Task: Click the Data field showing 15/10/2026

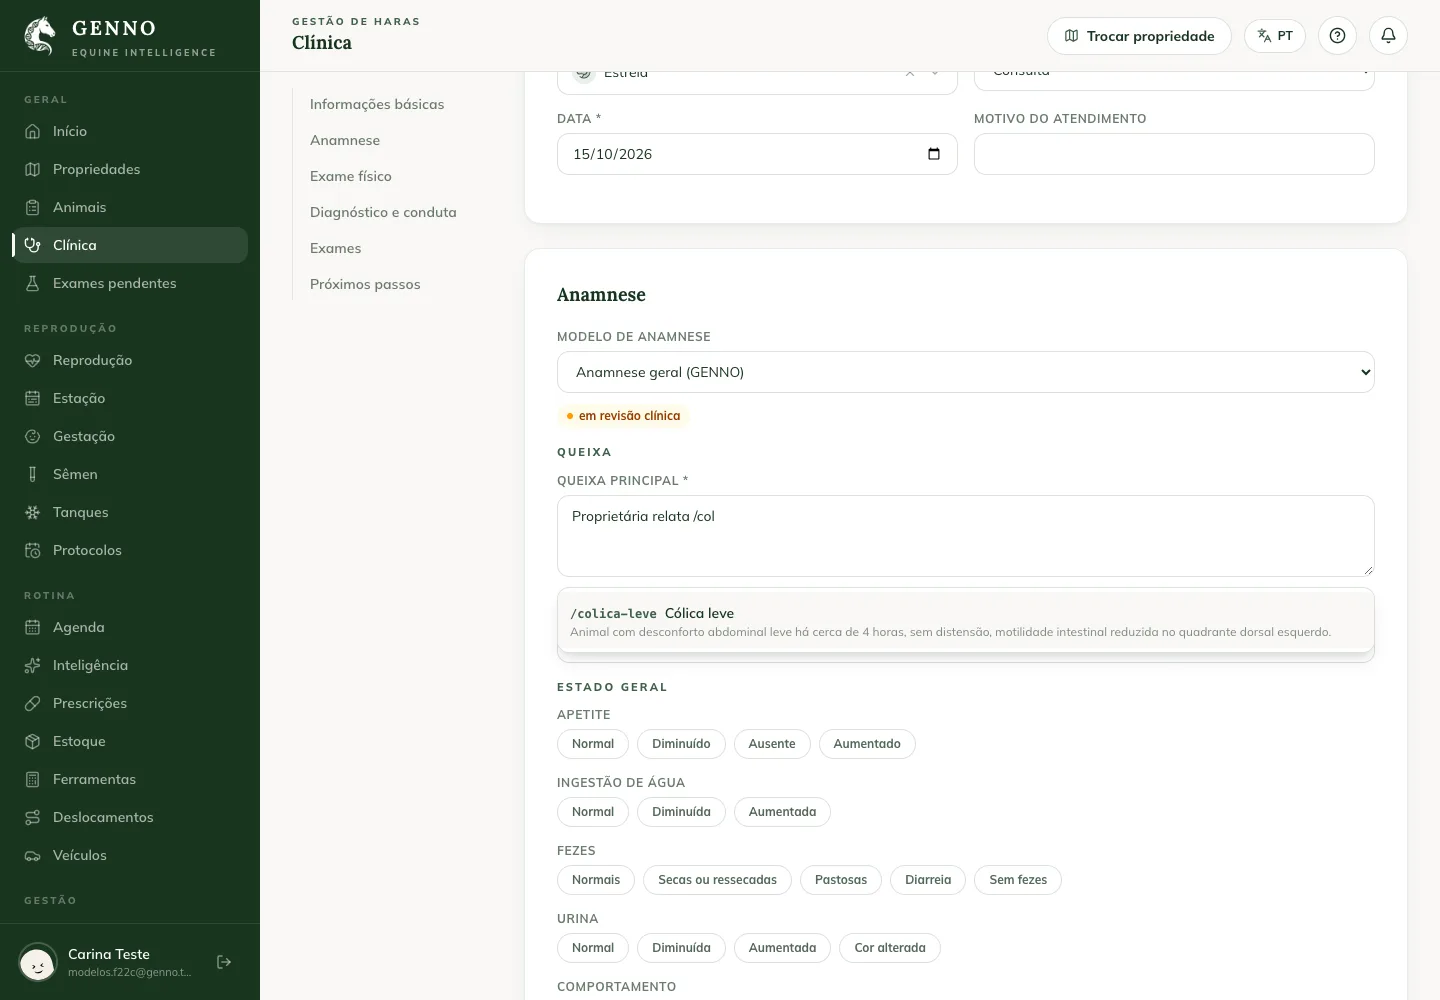Action: tap(757, 154)
